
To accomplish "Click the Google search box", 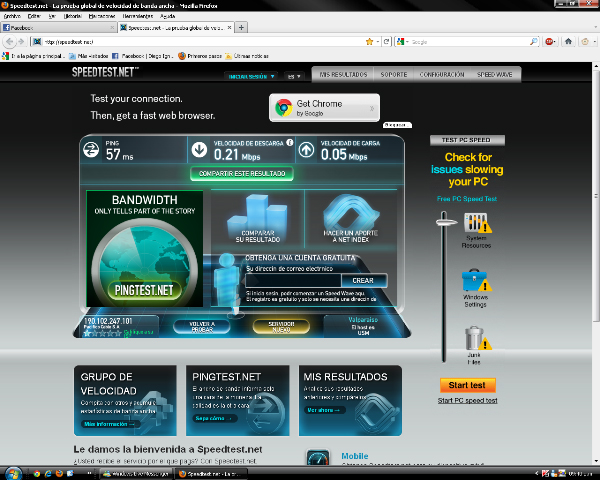I will pos(470,42).
